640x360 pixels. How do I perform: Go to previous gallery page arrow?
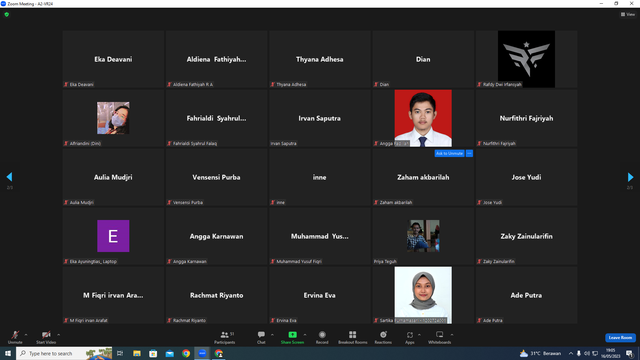[x=9, y=177]
